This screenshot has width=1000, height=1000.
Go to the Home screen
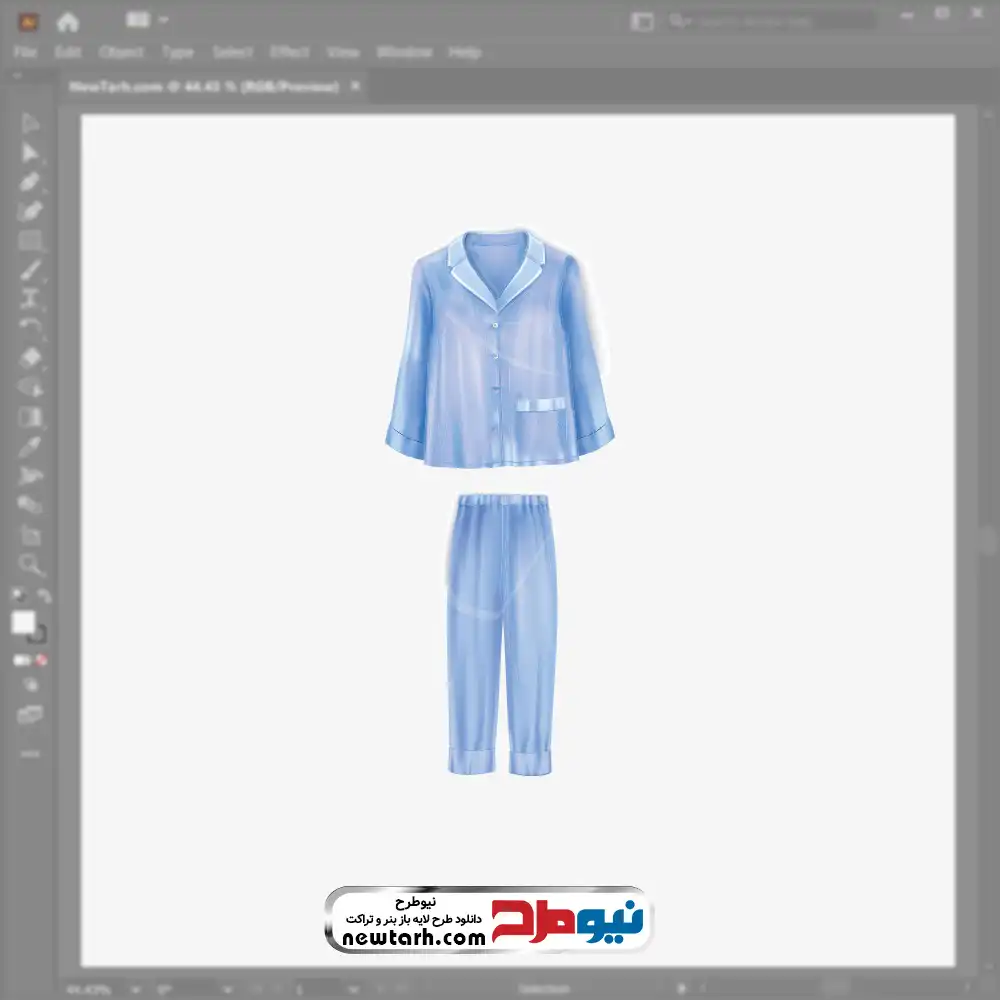pos(68,21)
